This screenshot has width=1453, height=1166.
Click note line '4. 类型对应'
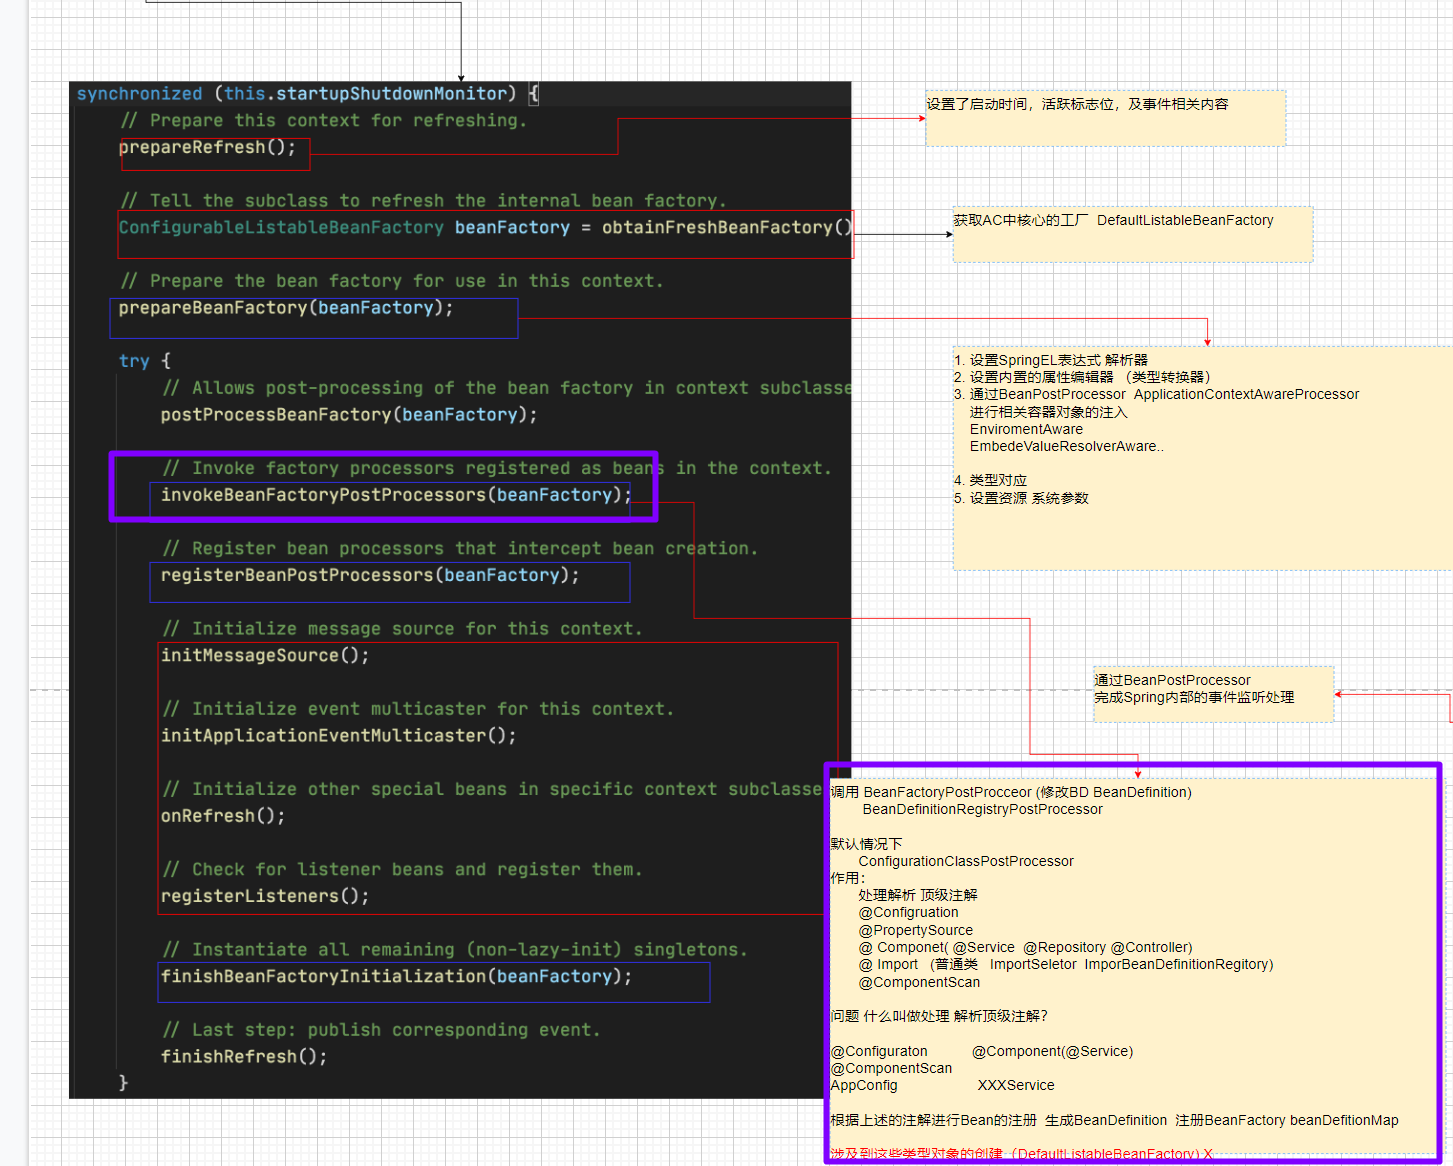pyautogui.click(x=990, y=481)
